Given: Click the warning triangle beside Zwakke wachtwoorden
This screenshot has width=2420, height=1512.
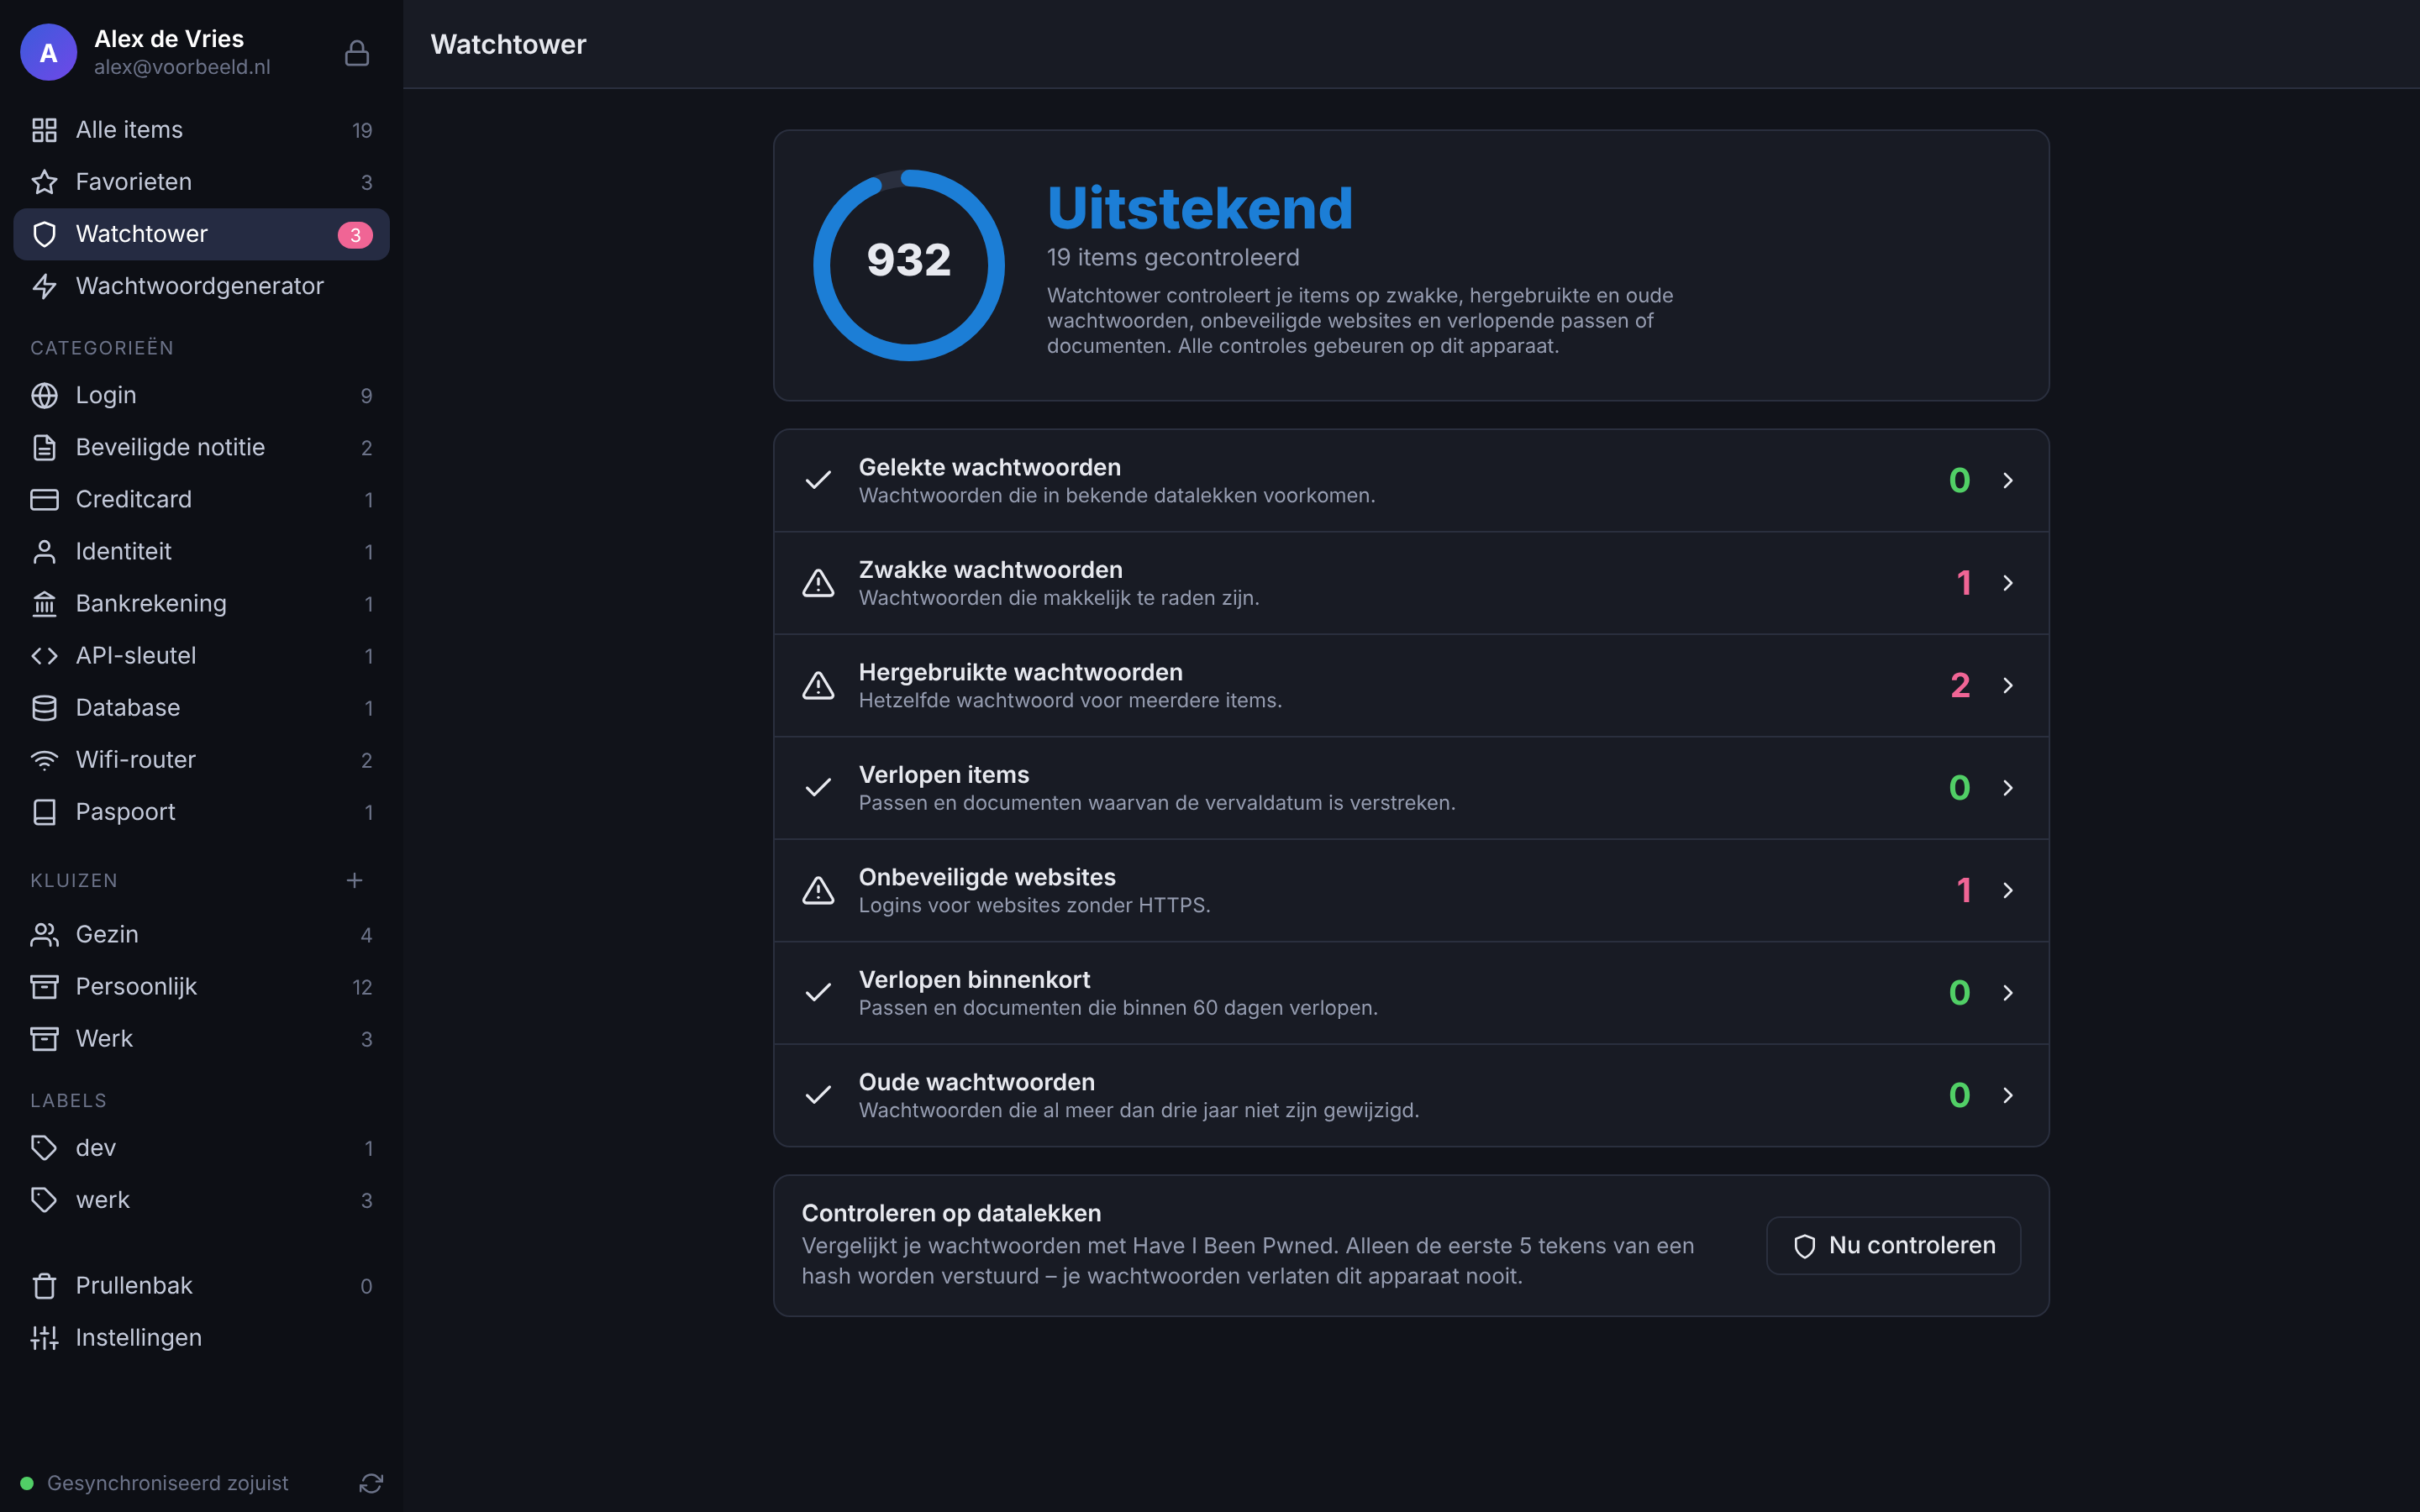Looking at the screenshot, I should click(x=818, y=583).
